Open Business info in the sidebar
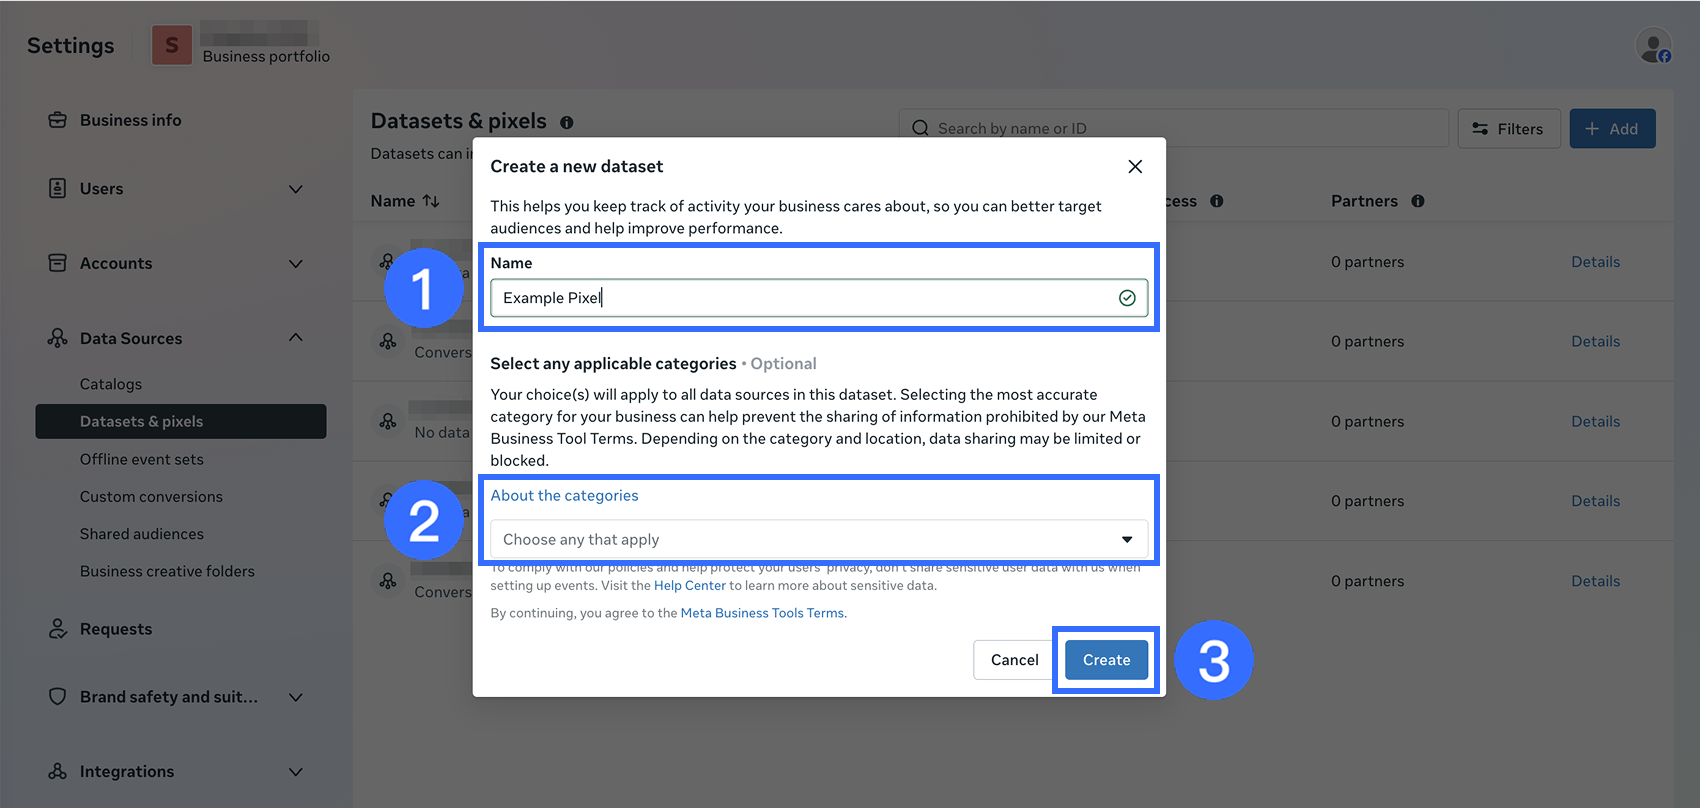The height and width of the screenshot is (808, 1700). (130, 120)
